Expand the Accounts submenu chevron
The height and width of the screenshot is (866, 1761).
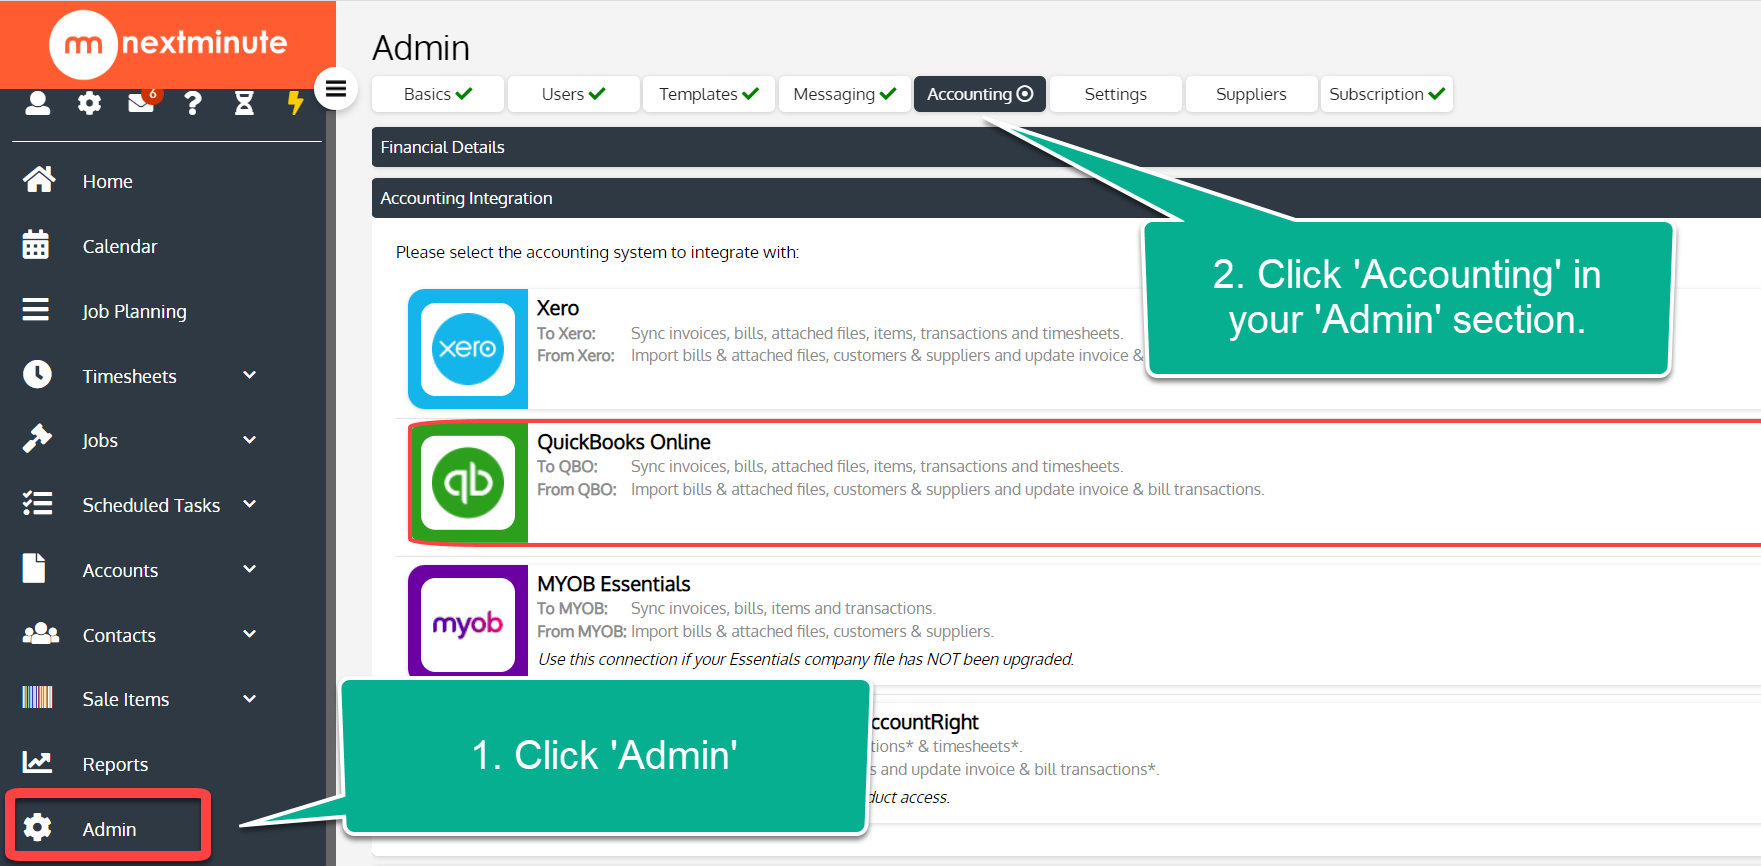[x=250, y=569]
